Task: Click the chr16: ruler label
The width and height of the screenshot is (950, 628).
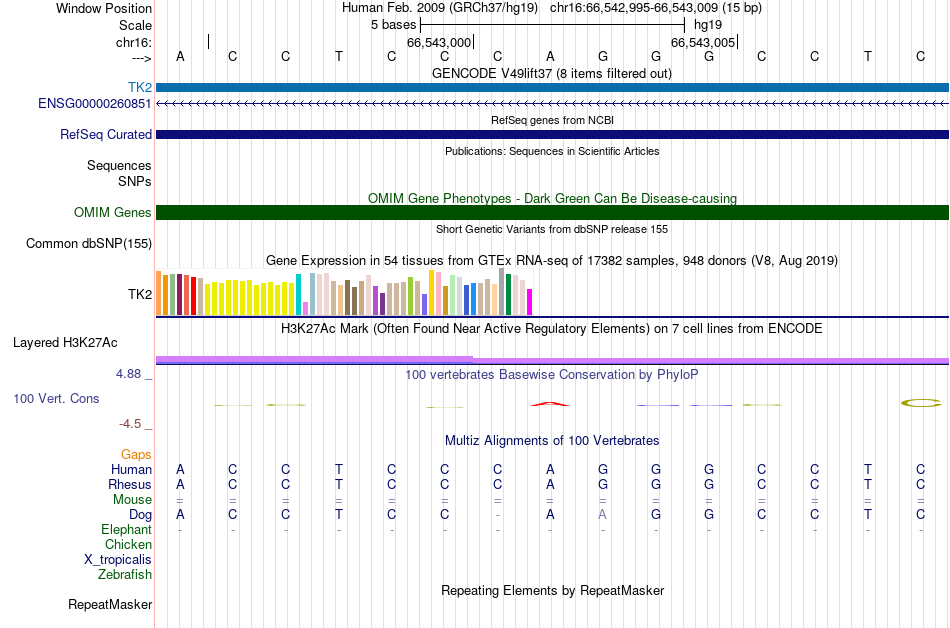Action: click(134, 42)
